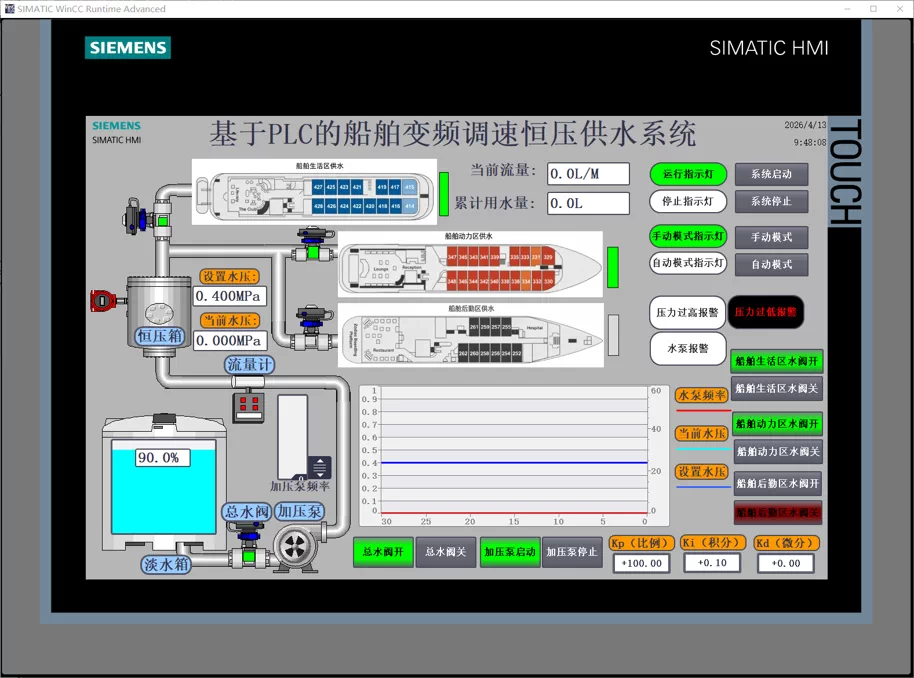Screen dimensions: 914x678
Task: Click the 船舶生活区供水 ship deck image
Action: (314, 192)
